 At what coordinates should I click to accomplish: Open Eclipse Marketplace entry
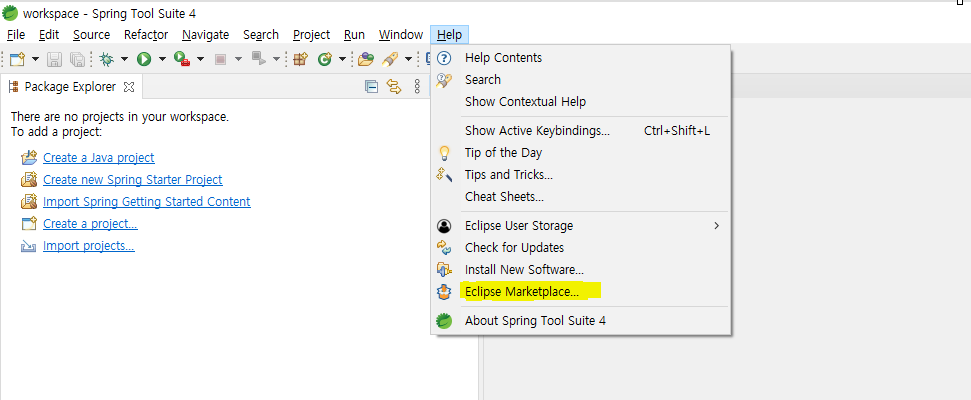(x=581, y=292)
